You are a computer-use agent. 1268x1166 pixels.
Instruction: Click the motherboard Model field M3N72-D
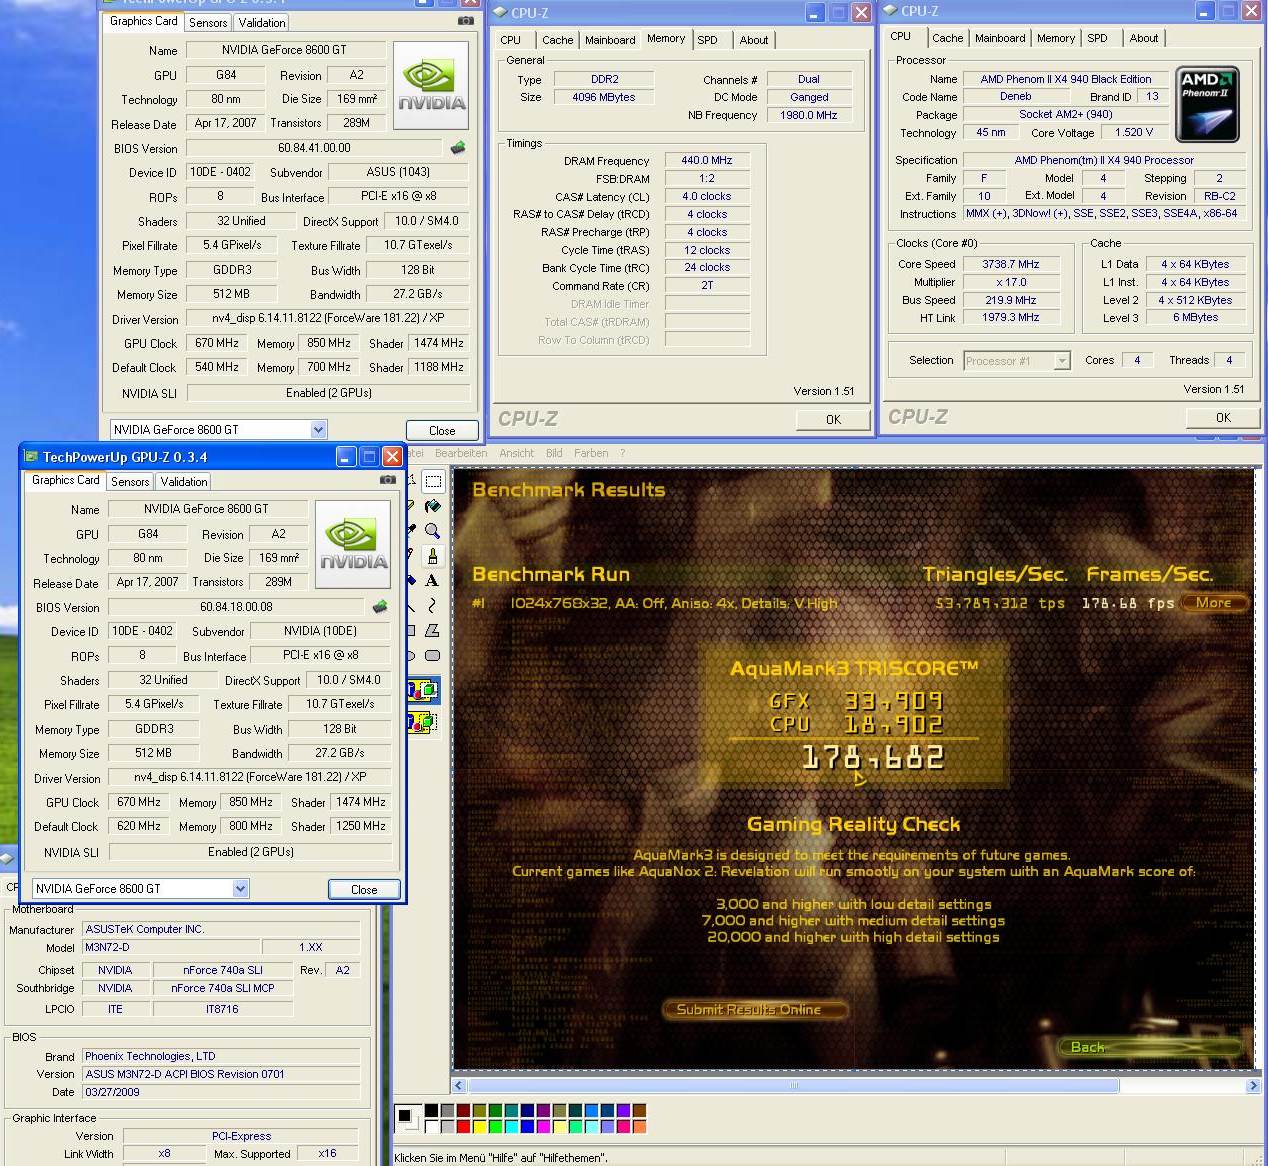(x=169, y=947)
